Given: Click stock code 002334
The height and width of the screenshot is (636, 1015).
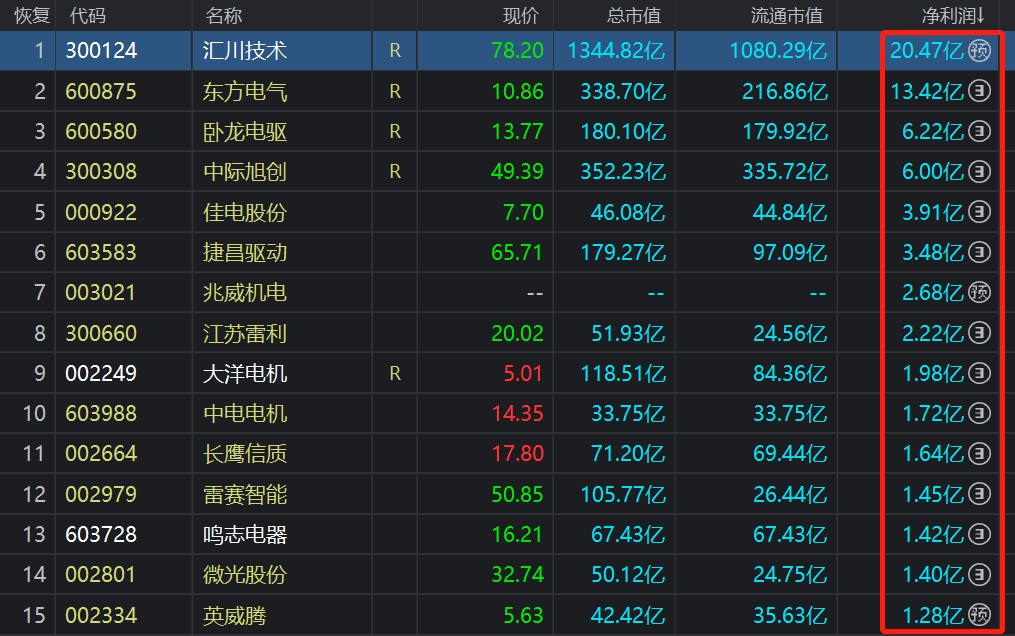Looking at the screenshot, I should click(x=101, y=615).
